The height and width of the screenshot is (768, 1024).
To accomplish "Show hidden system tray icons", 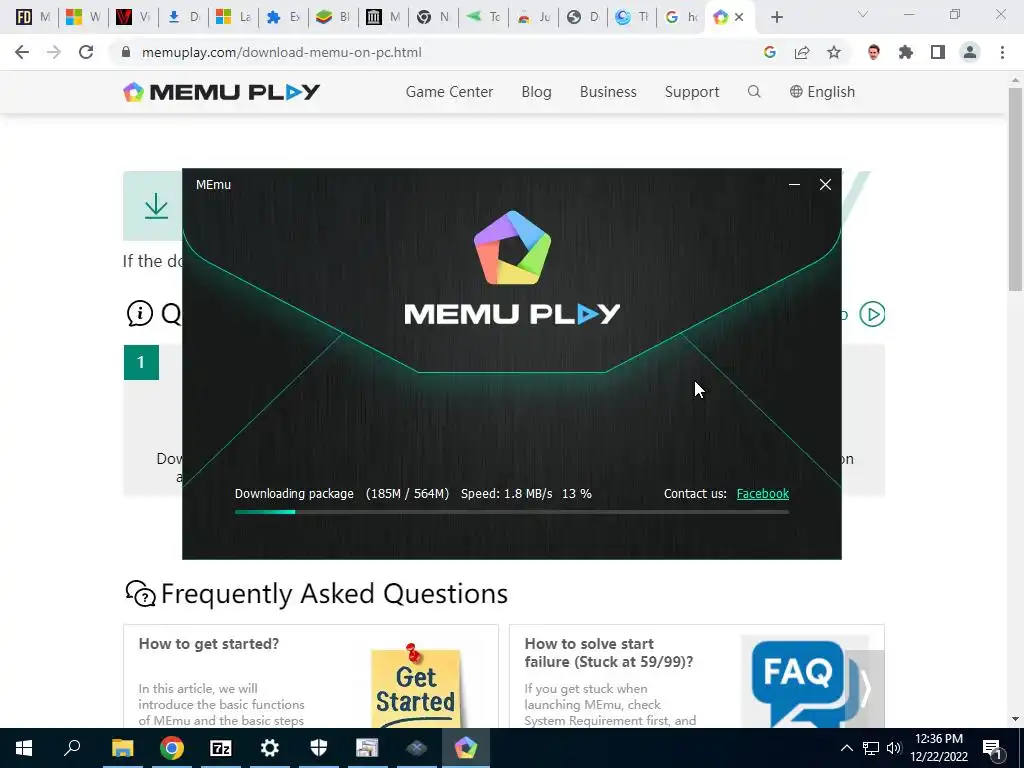I will [846, 748].
